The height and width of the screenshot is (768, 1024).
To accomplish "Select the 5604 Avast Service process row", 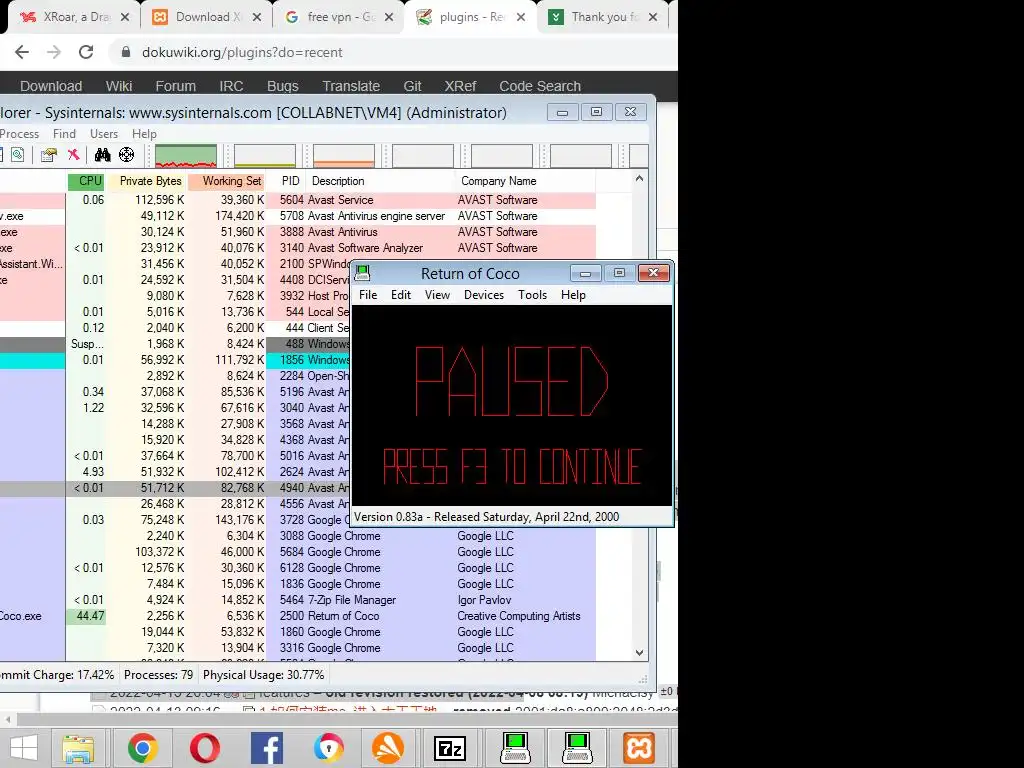I will [x=298, y=200].
